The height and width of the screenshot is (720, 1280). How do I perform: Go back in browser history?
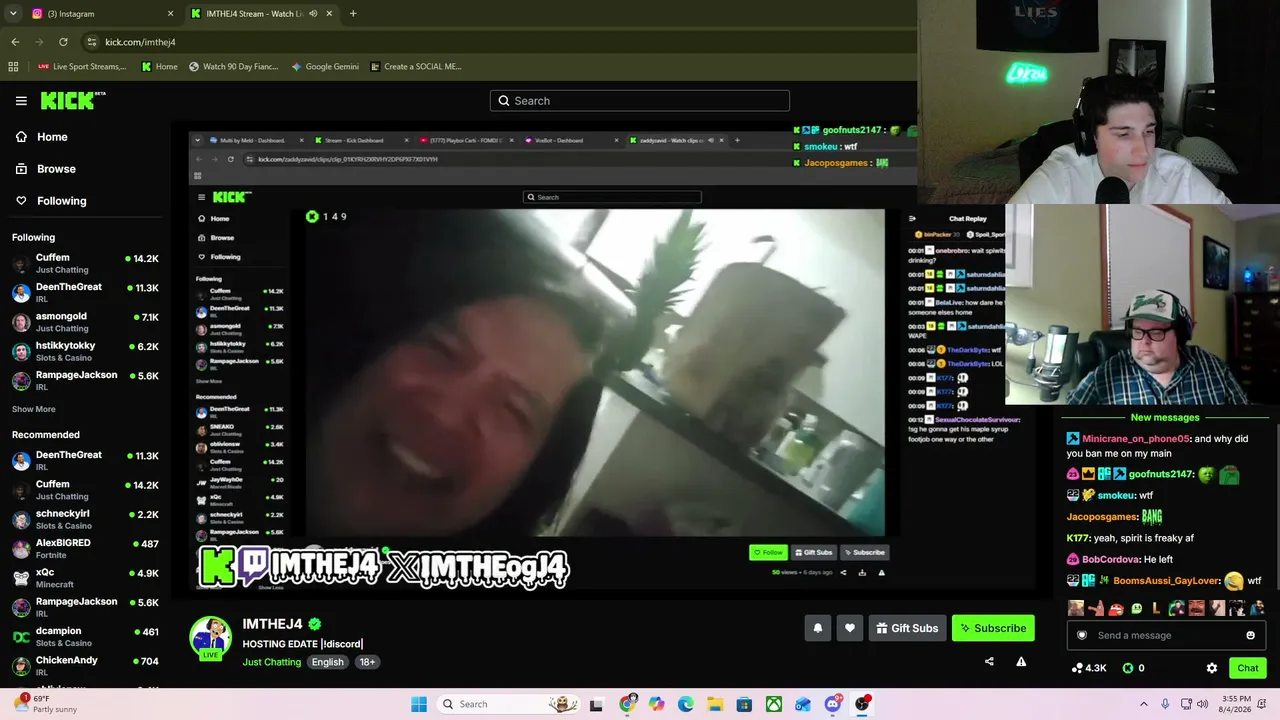point(15,42)
